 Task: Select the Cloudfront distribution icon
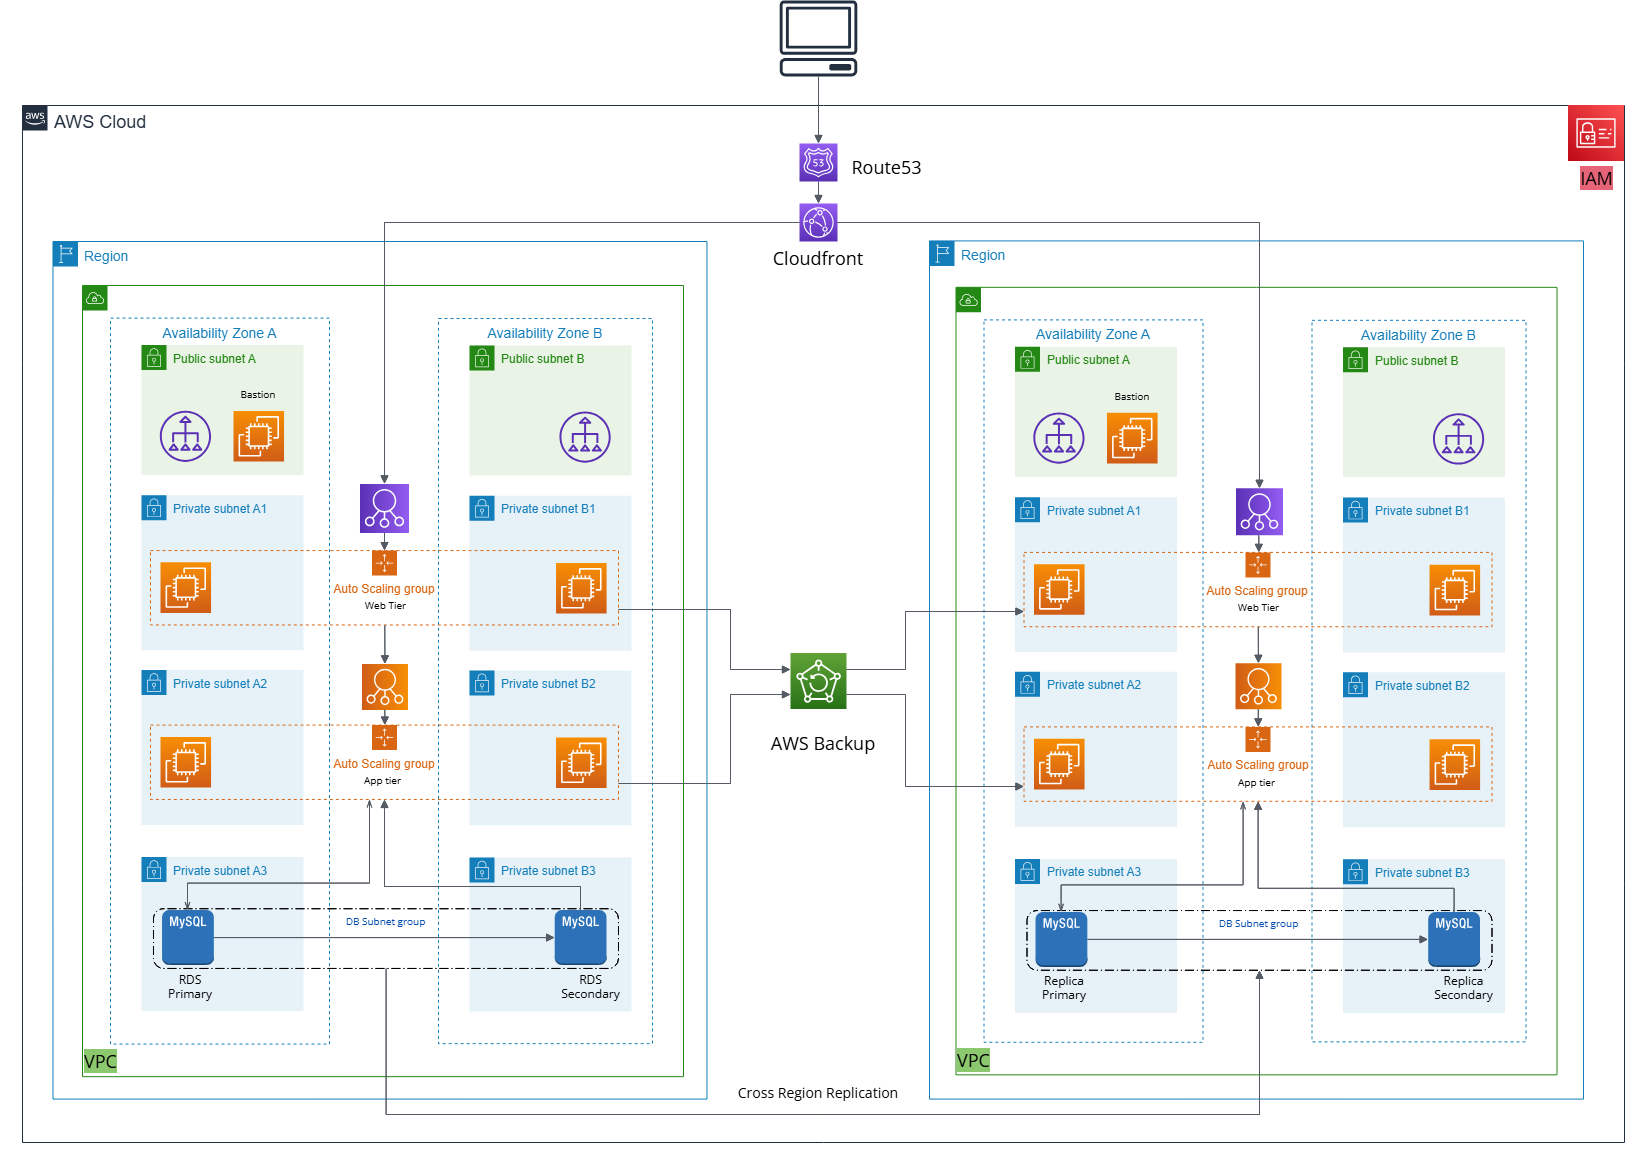click(x=818, y=222)
